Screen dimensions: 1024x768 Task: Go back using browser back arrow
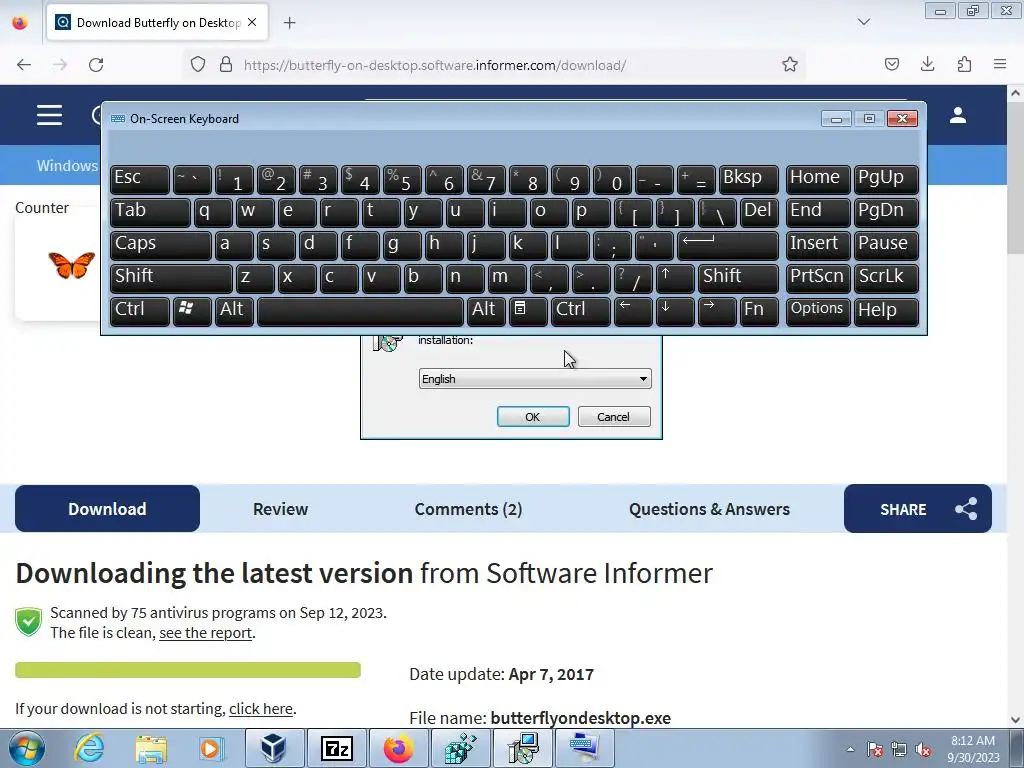(x=24, y=65)
